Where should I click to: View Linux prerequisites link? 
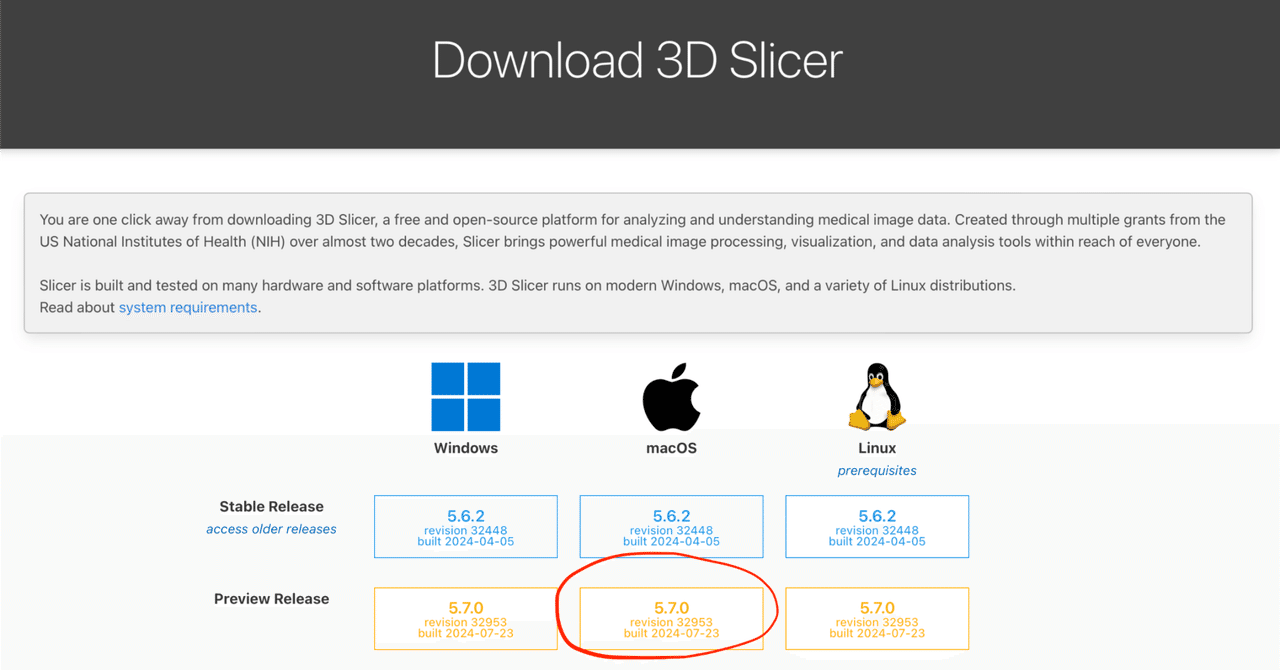click(x=877, y=470)
